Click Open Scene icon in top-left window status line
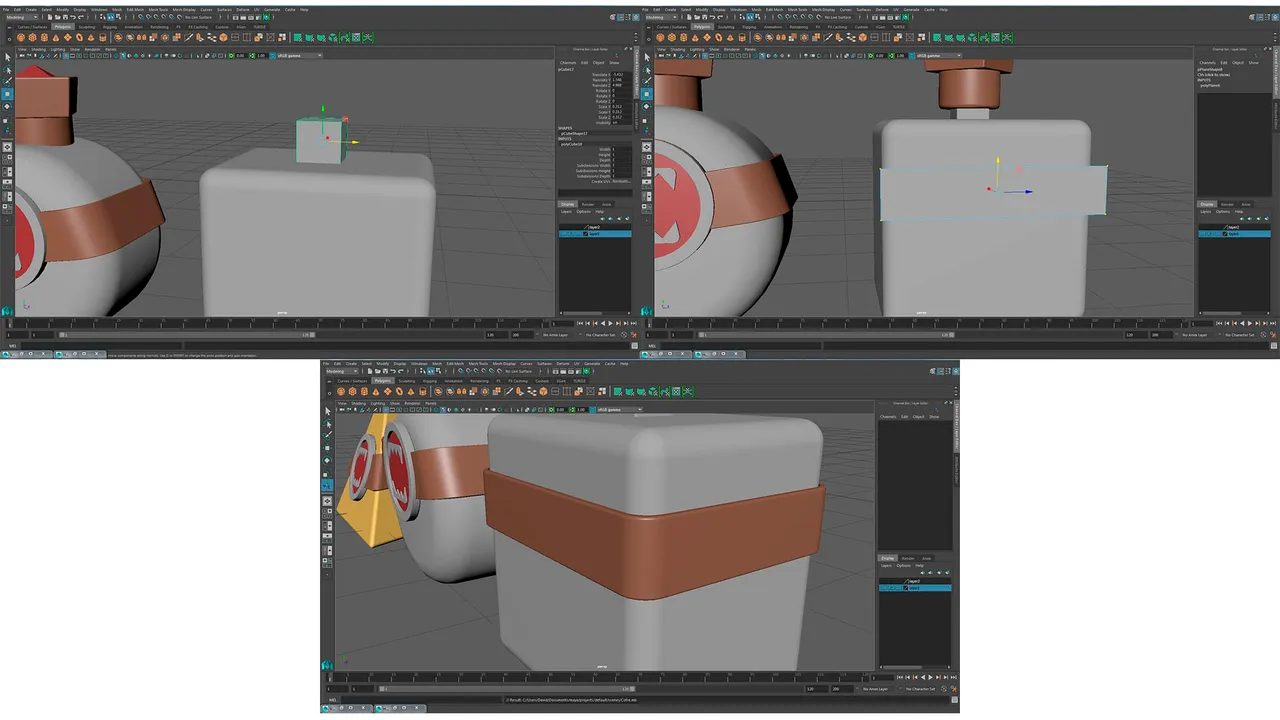The width and height of the screenshot is (1280, 720). [x=58, y=17]
